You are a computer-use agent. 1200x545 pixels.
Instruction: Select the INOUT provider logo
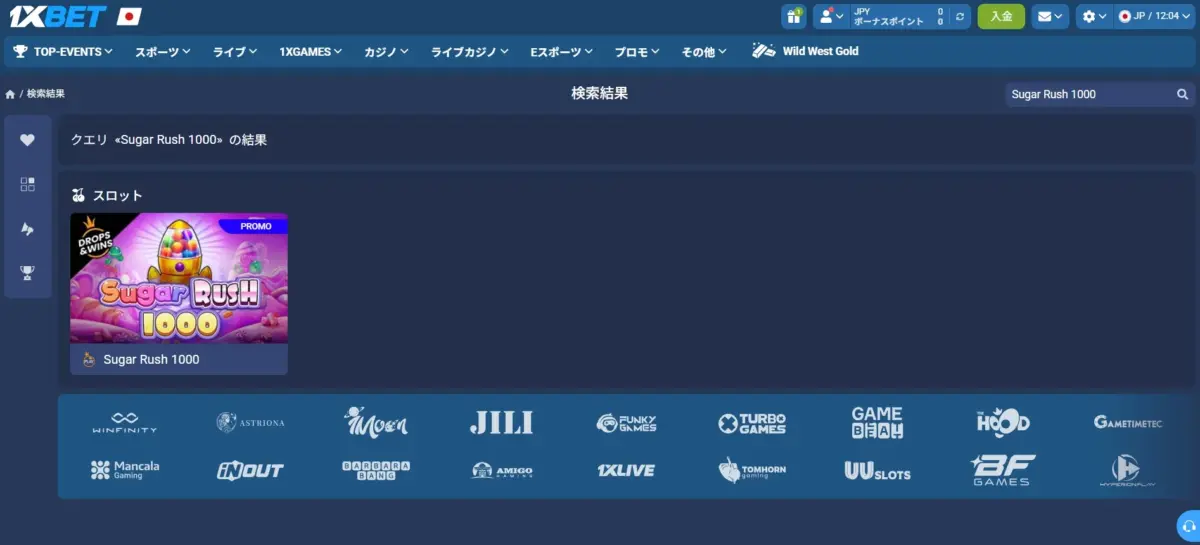251,471
